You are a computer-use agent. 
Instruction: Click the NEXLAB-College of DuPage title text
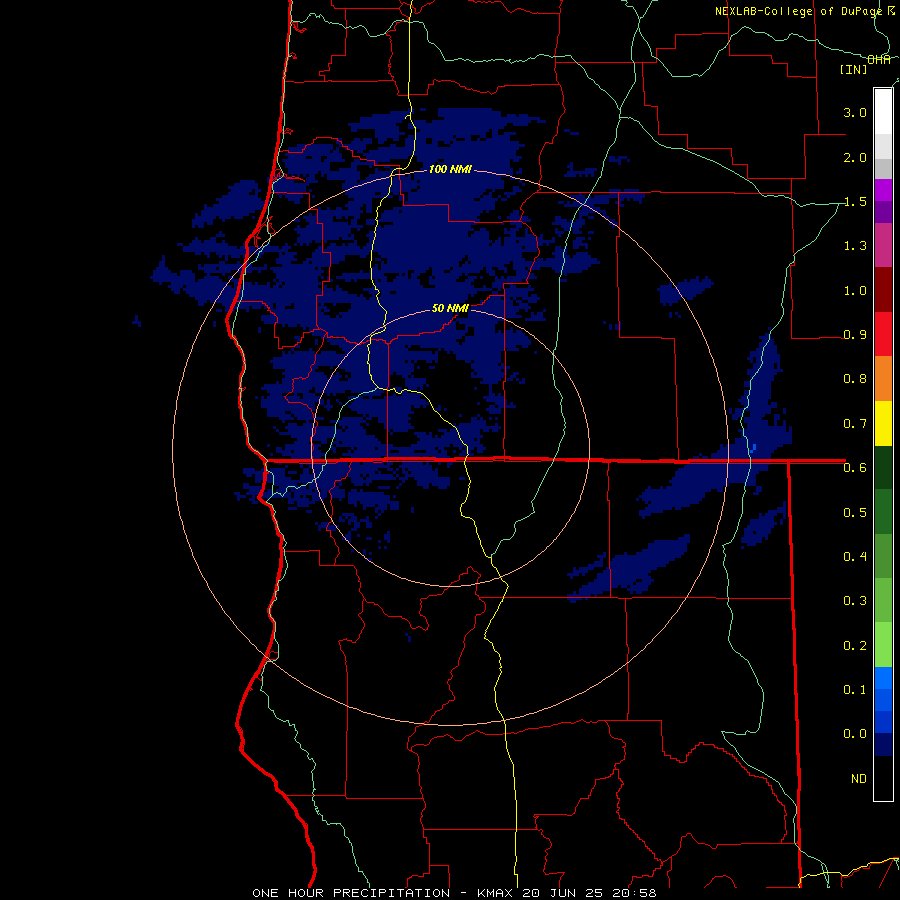coord(800,11)
